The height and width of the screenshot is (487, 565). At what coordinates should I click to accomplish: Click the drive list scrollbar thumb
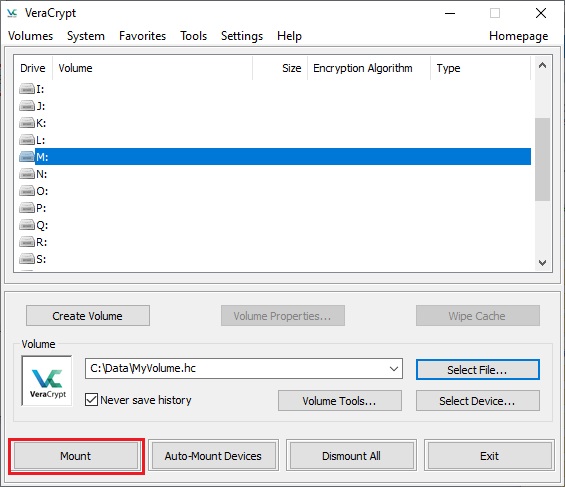tap(542, 159)
